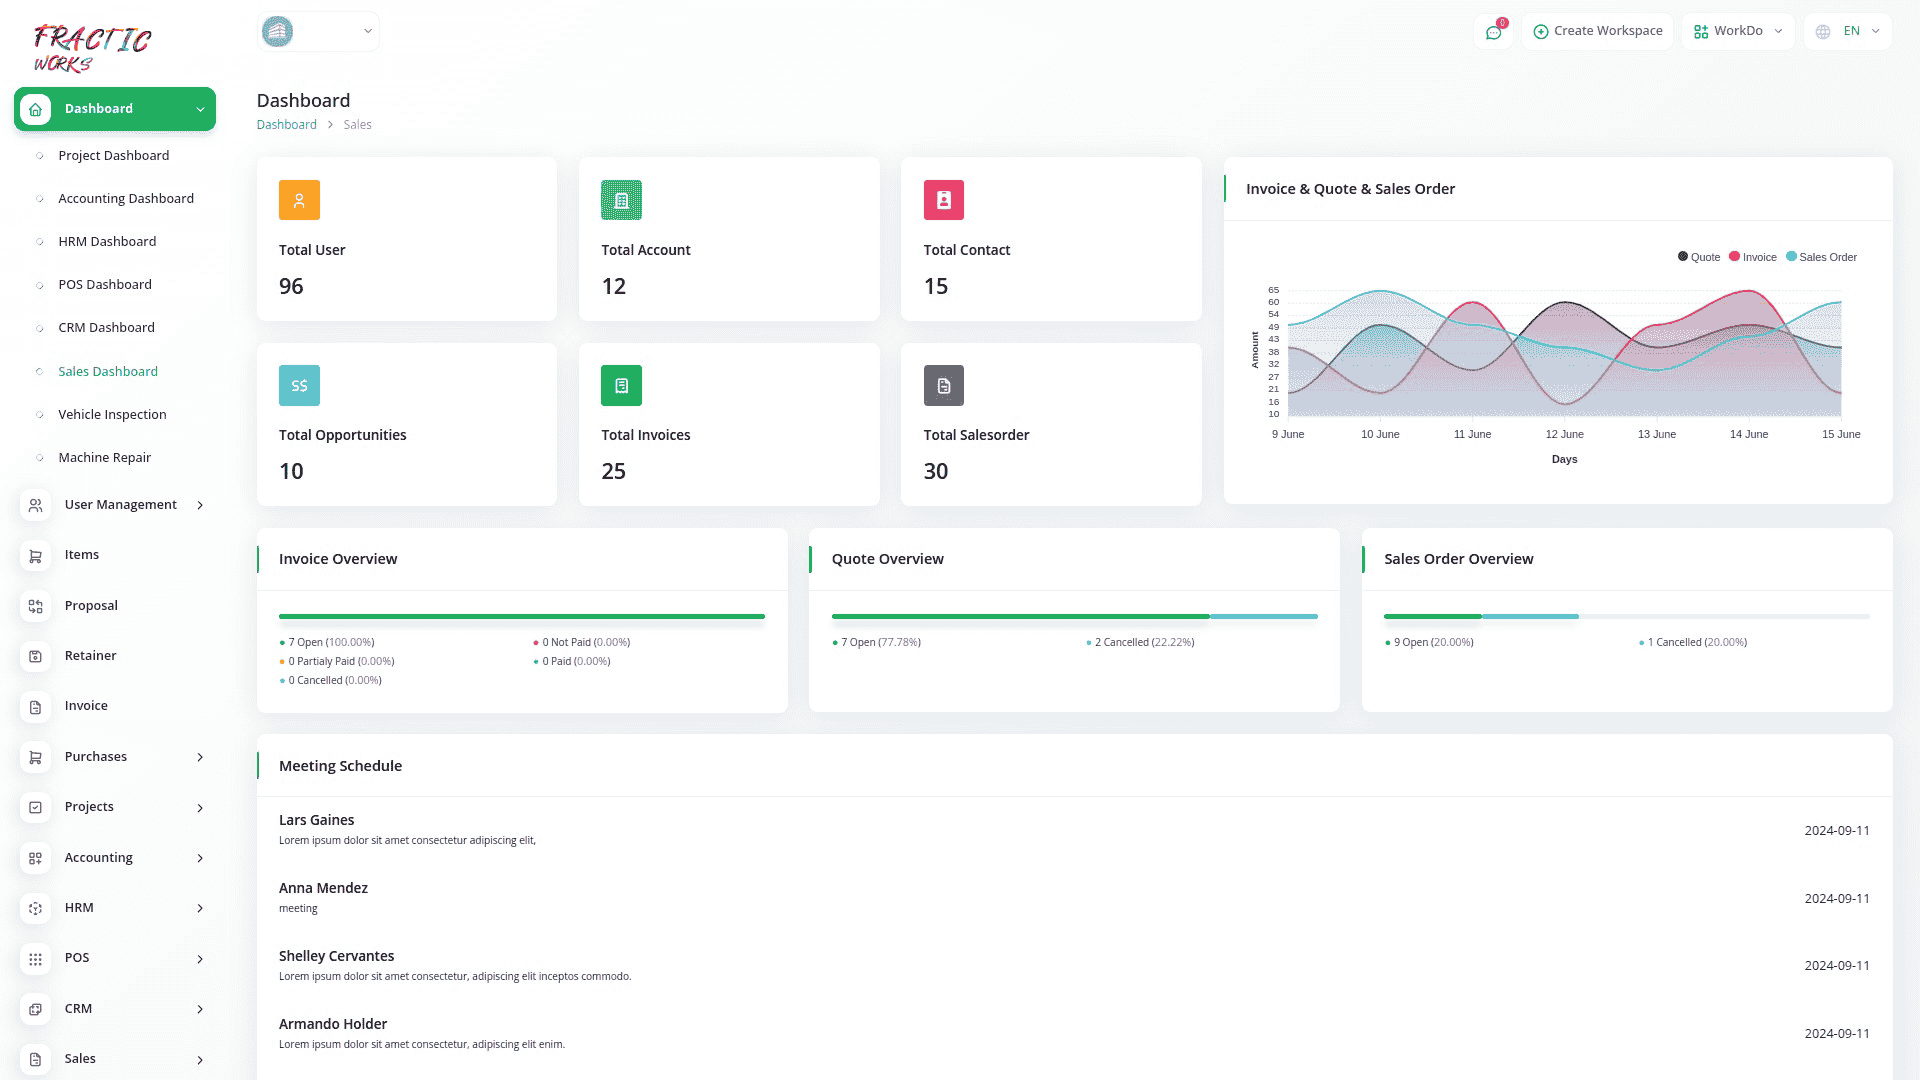
Task: Click the Fractic Works logo
Action: pos(92,48)
